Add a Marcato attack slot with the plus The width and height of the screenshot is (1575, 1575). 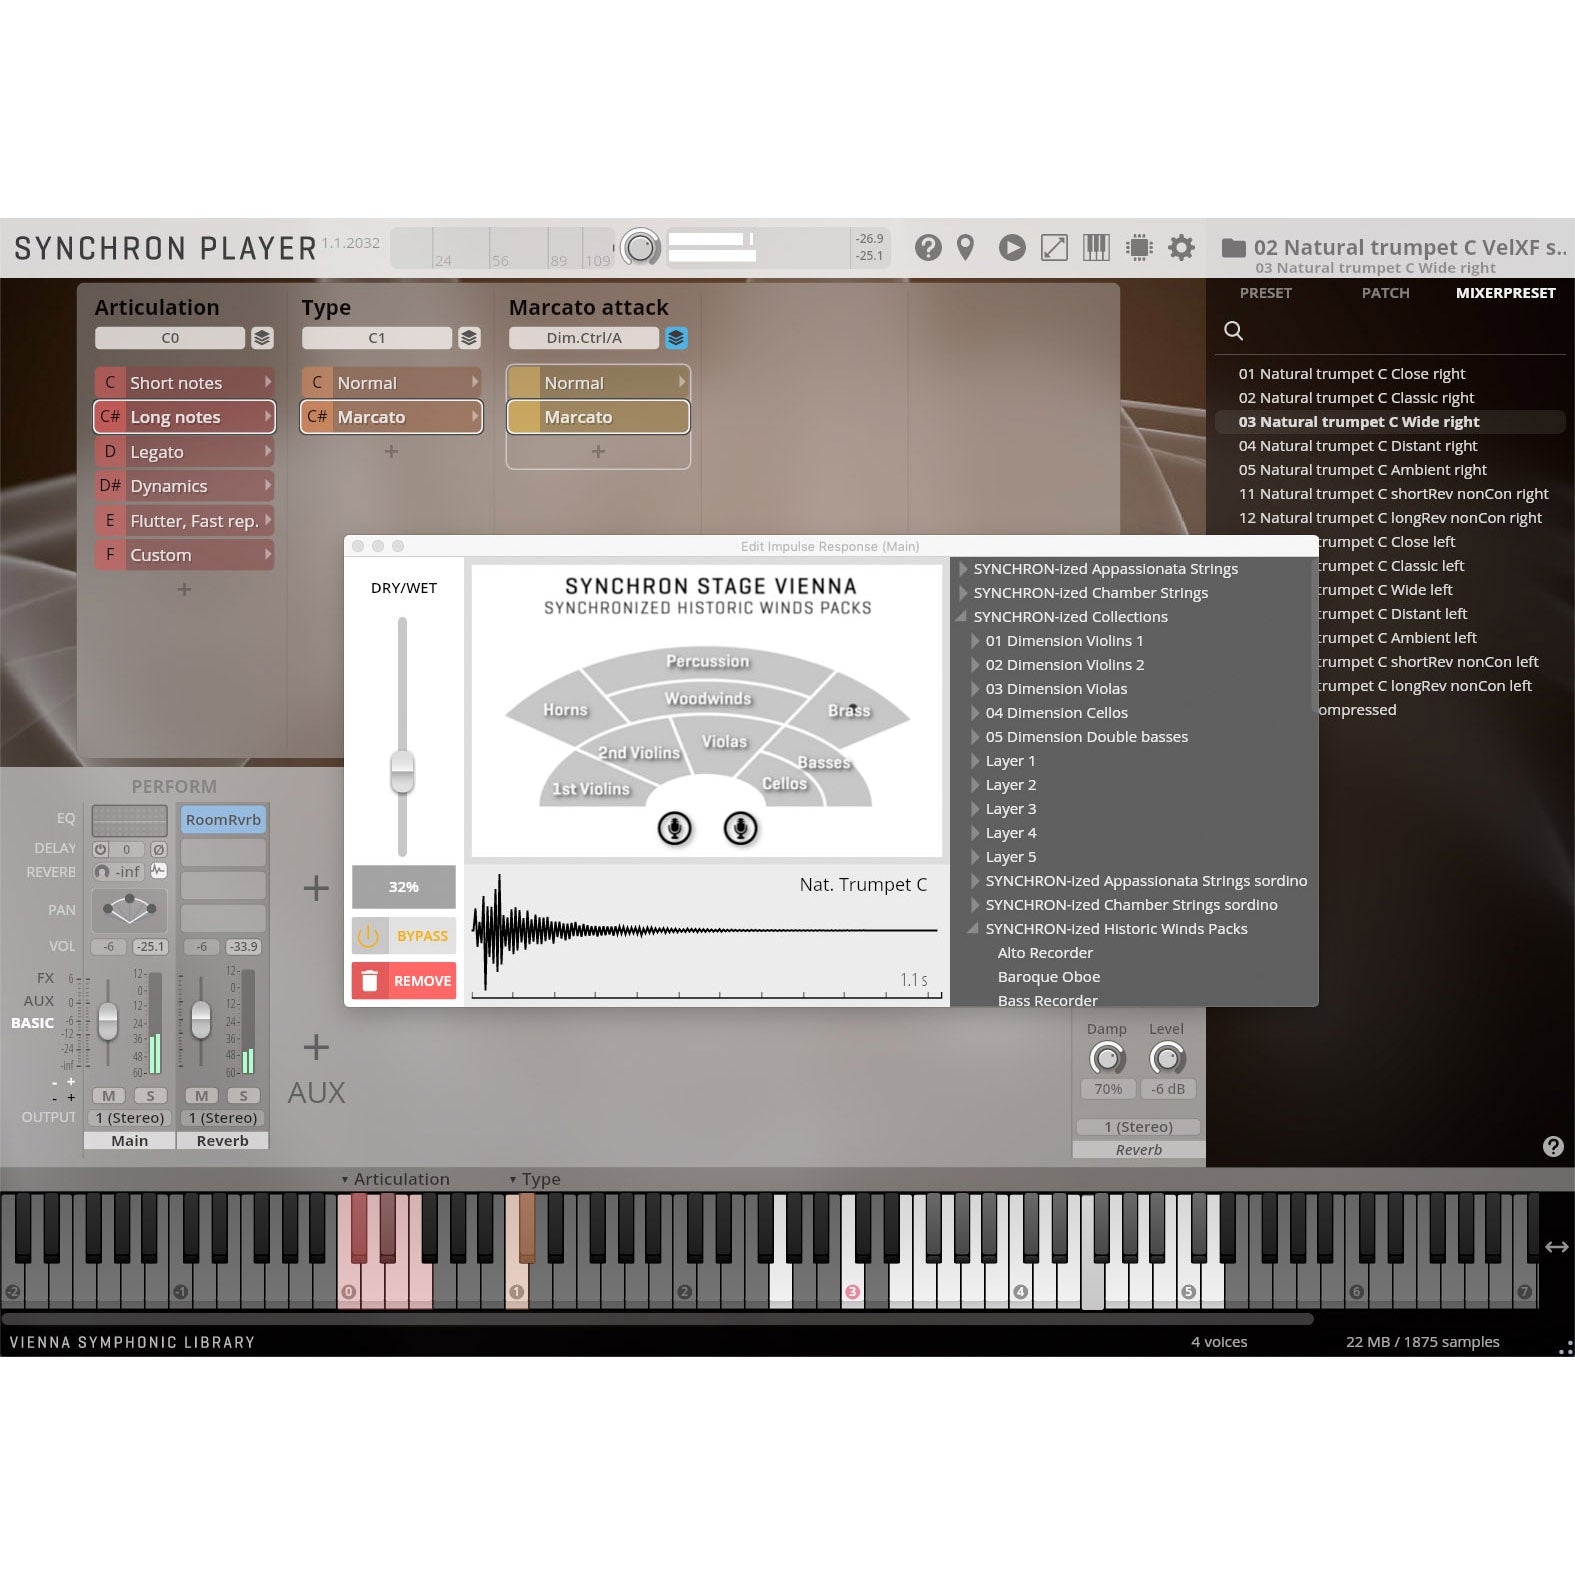[x=598, y=451]
